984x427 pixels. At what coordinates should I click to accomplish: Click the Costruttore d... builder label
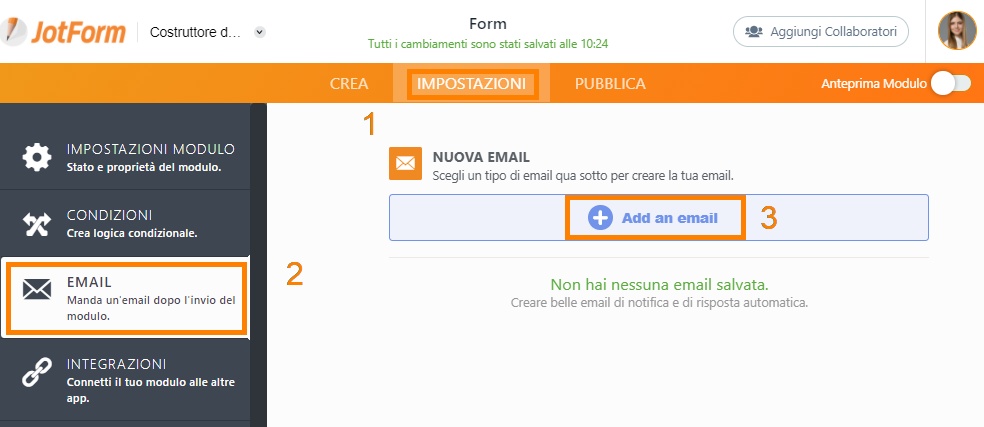[195, 32]
